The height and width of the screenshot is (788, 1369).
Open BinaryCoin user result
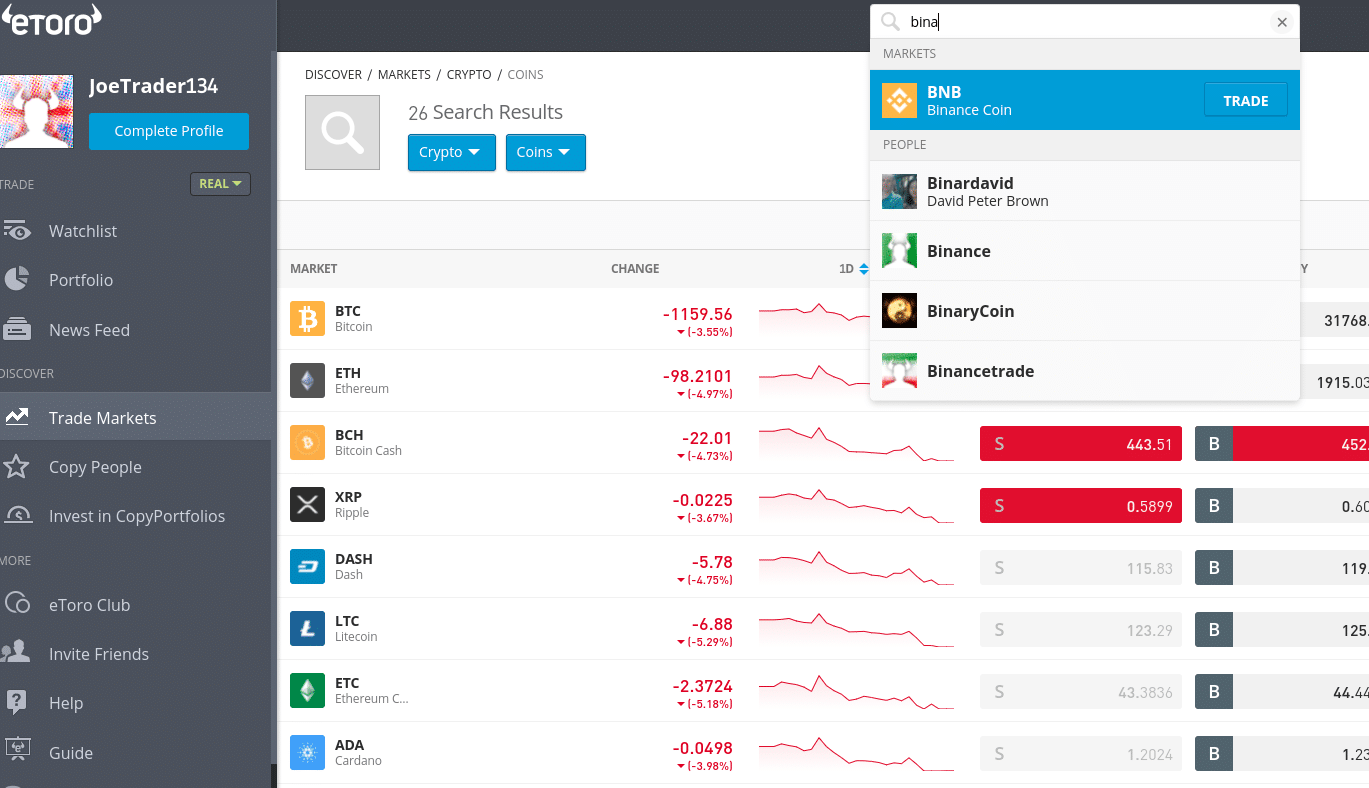tap(1085, 311)
